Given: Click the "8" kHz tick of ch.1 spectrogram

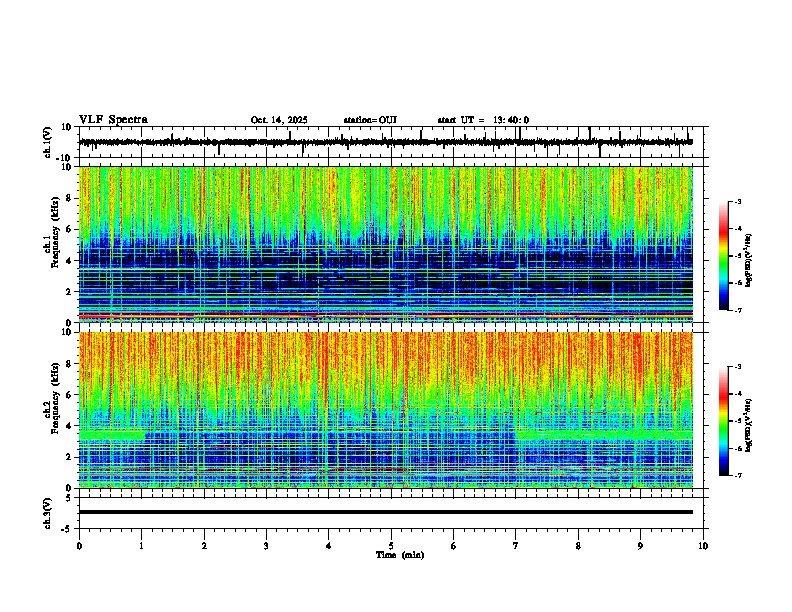Looking at the screenshot, I should point(70,198).
